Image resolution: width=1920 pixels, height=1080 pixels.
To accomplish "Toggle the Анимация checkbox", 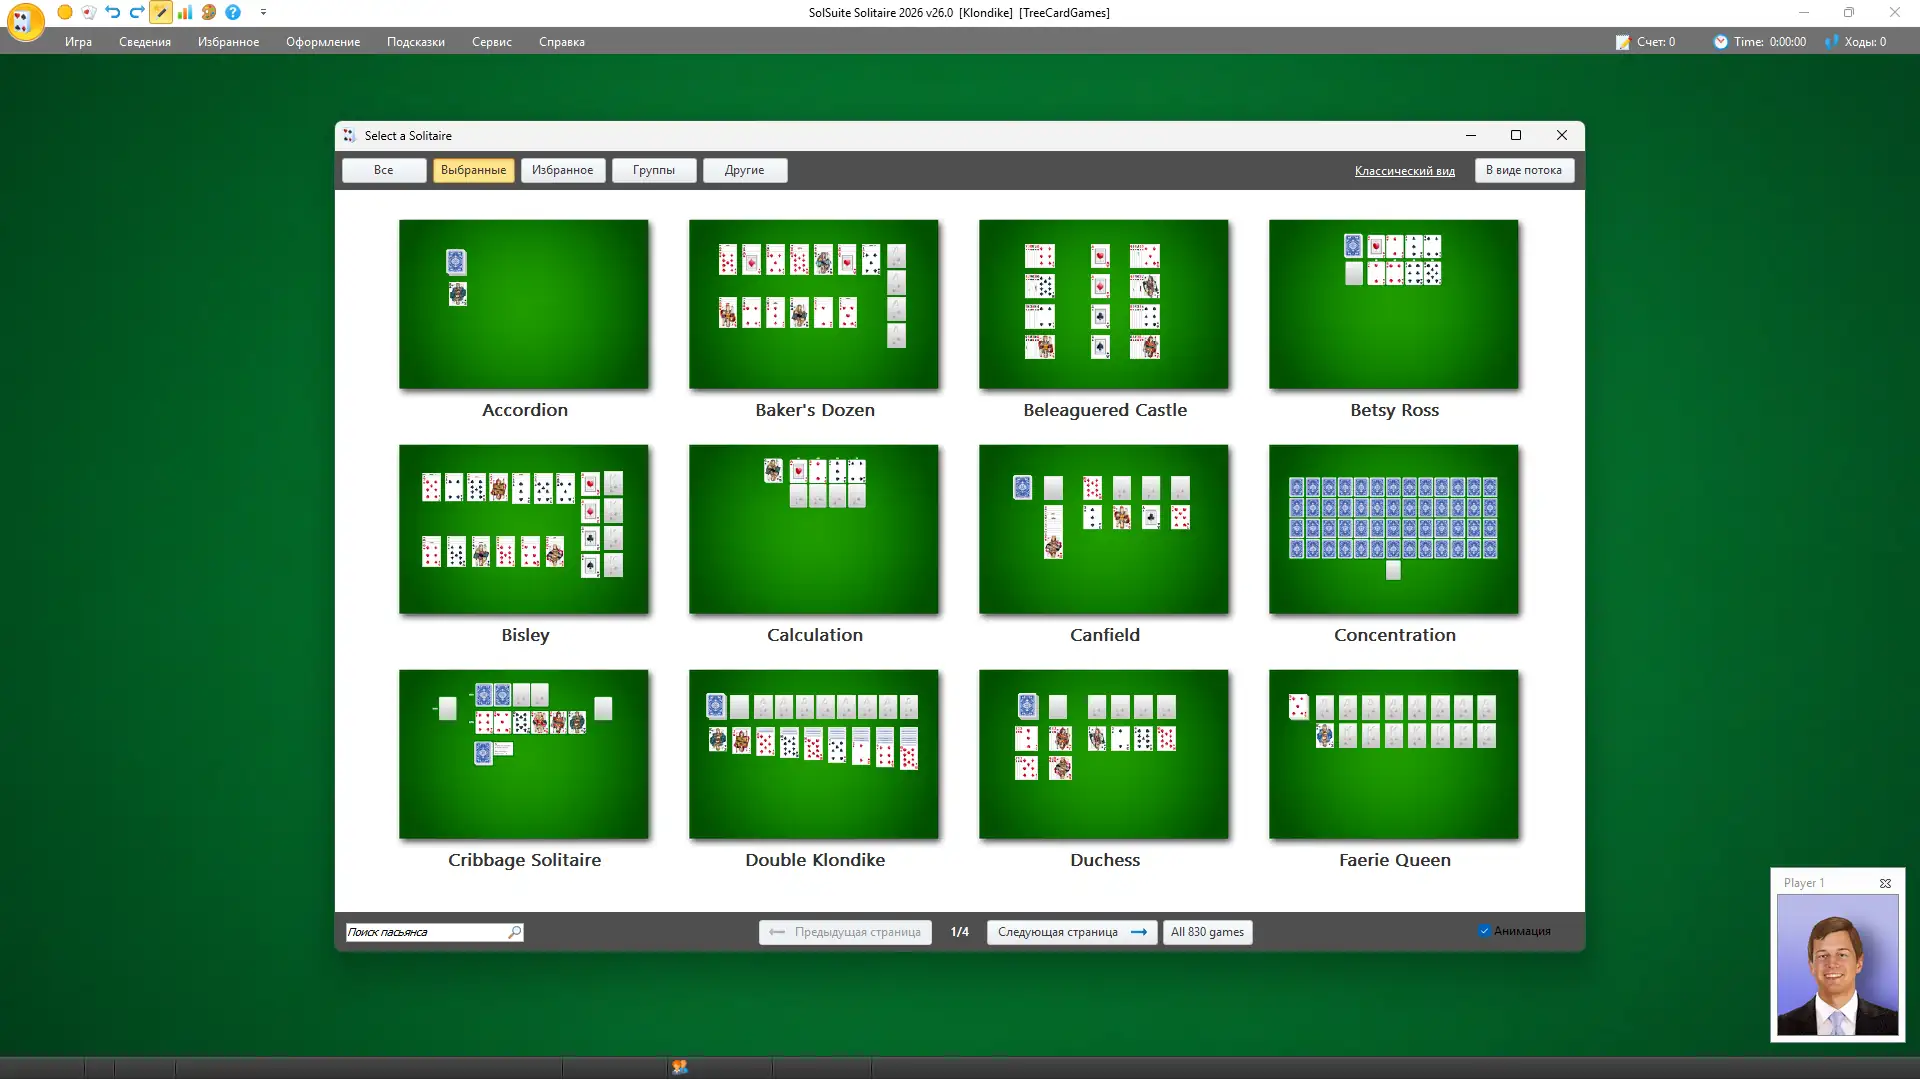I will 1485,931.
